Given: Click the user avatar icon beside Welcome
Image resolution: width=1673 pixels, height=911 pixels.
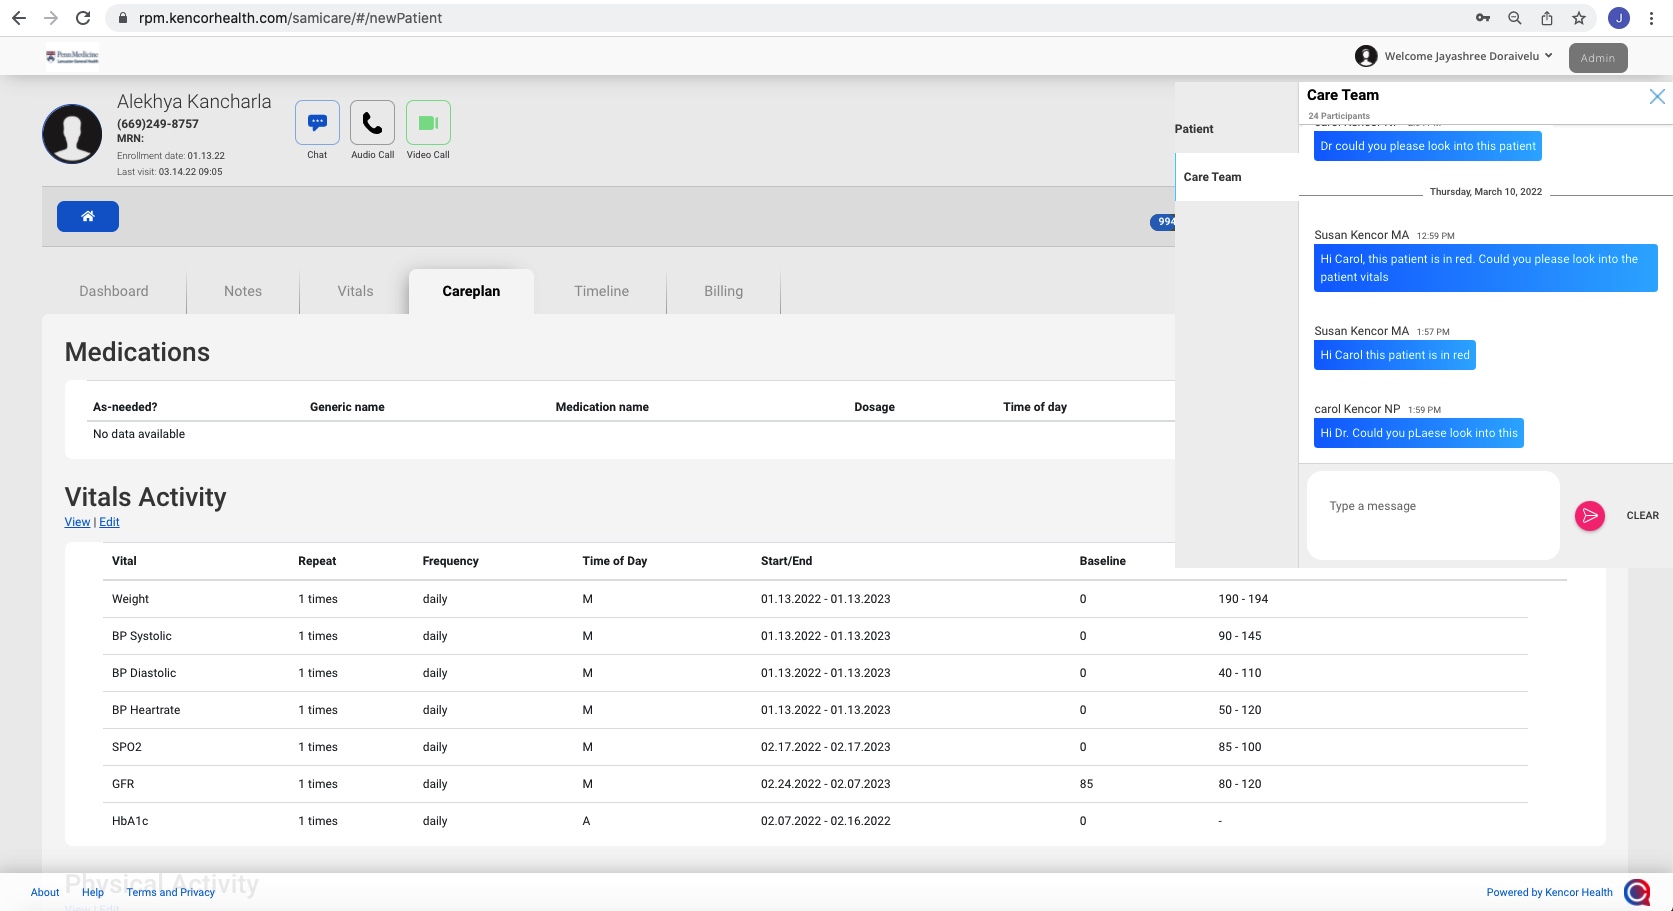Looking at the screenshot, I should (1366, 56).
